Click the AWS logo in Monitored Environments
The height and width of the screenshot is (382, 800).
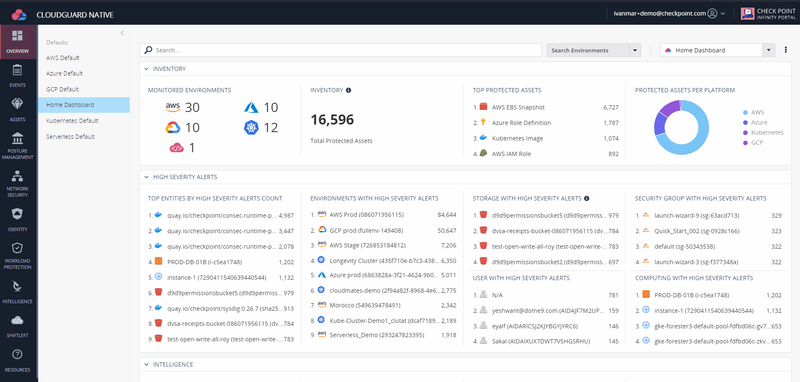point(173,107)
